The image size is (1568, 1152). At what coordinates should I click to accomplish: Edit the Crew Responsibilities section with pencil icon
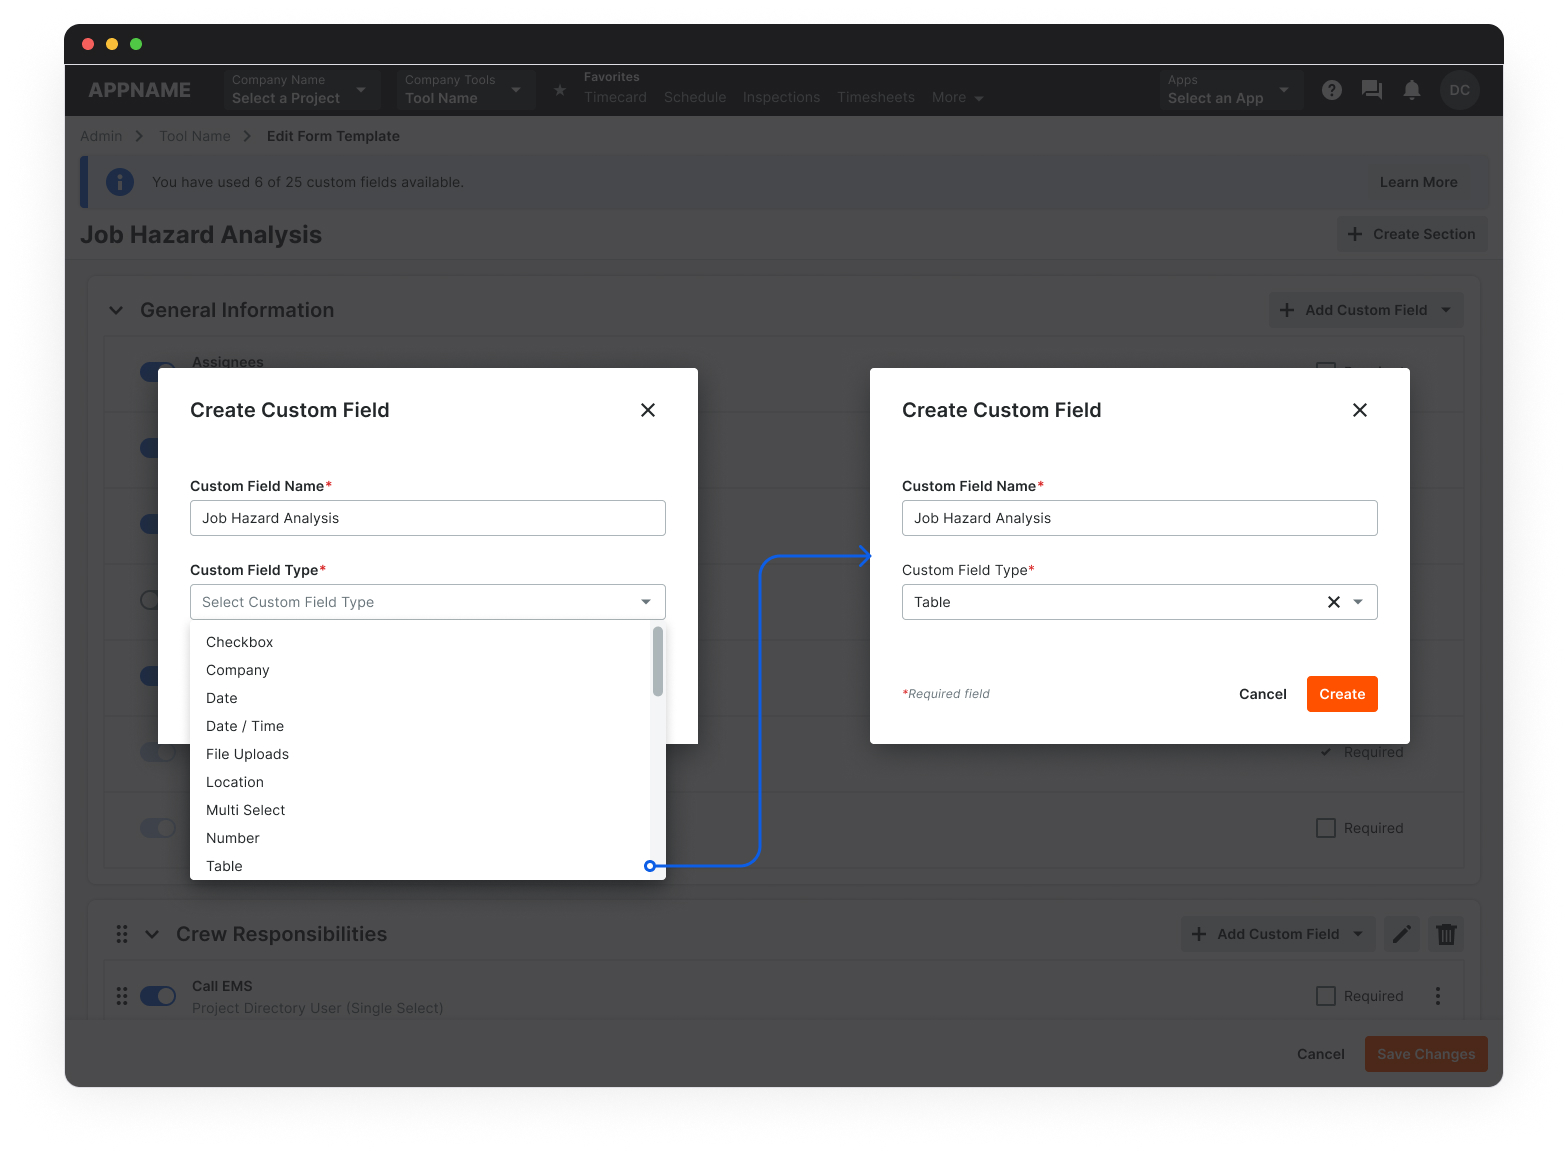point(1402,934)
